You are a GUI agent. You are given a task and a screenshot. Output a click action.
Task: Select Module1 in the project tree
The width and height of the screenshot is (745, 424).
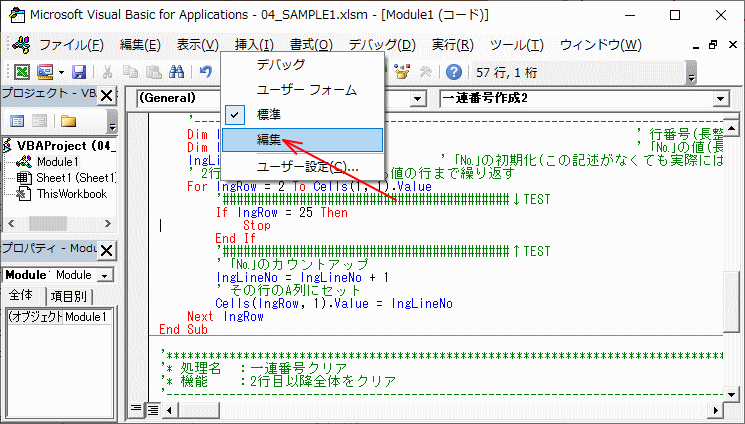[58, 162]
